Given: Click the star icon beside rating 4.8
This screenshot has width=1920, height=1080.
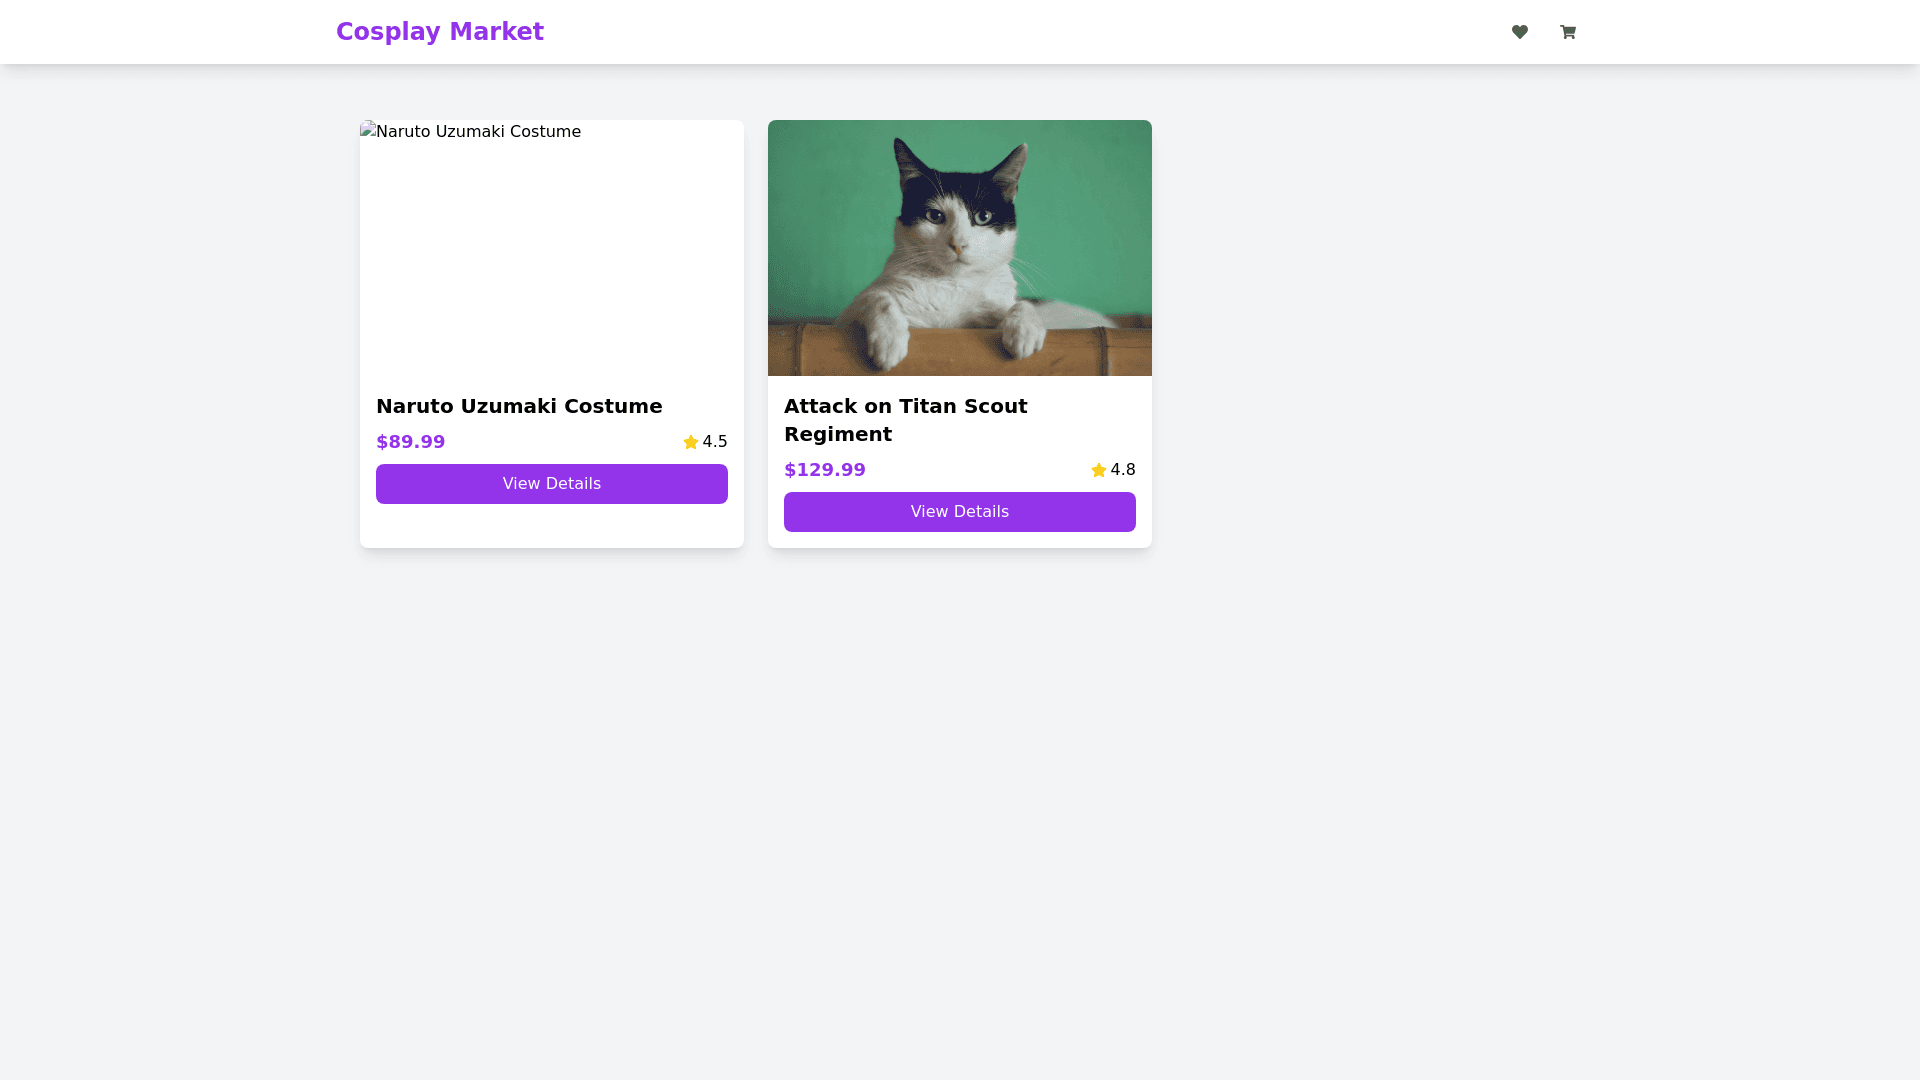Looking at the screenshot, I should coord(1098,470).
